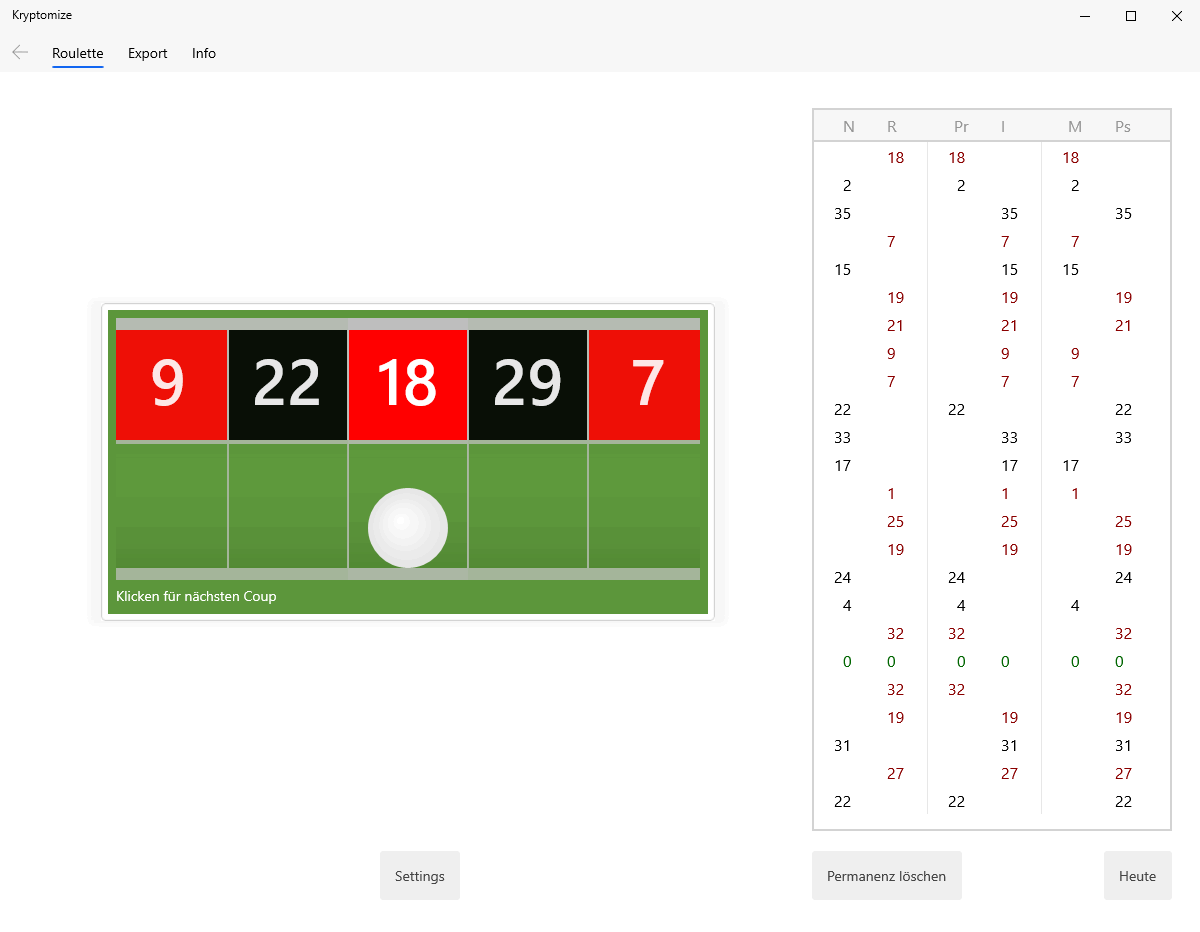Select 2 in the N column

coord(847,186)
